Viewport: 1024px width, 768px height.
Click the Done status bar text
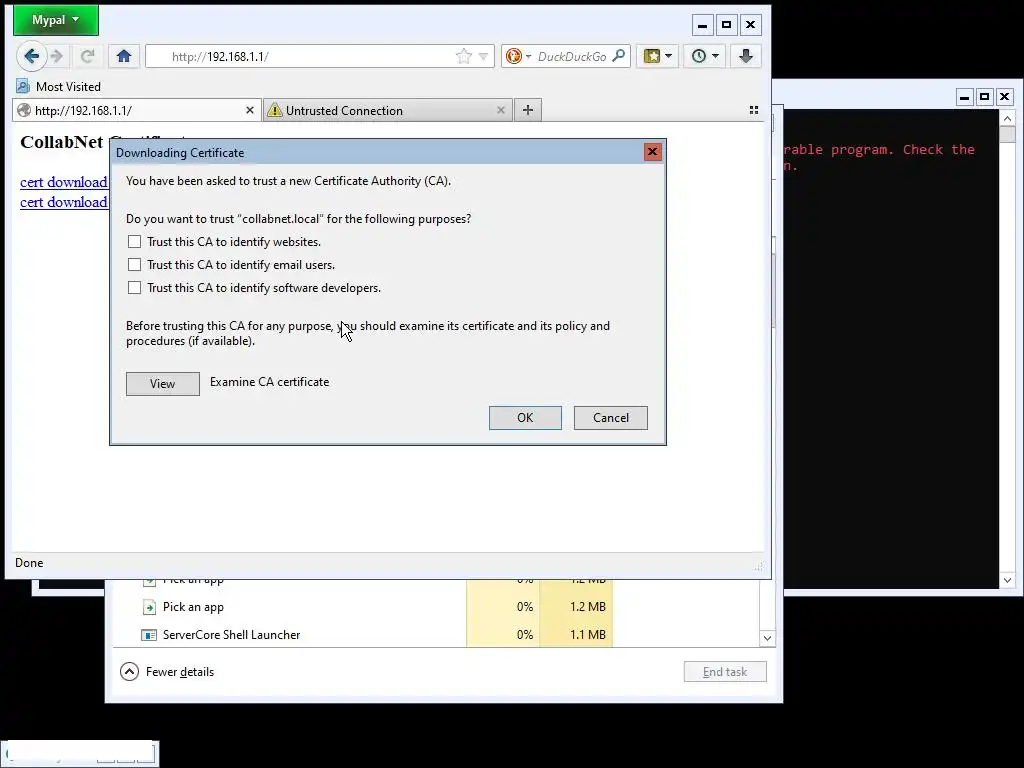click(29, 563)
